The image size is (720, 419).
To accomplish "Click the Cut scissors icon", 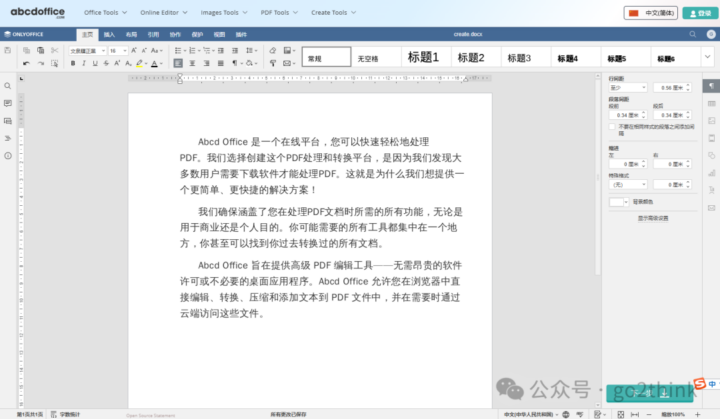I will pos(55,50).
